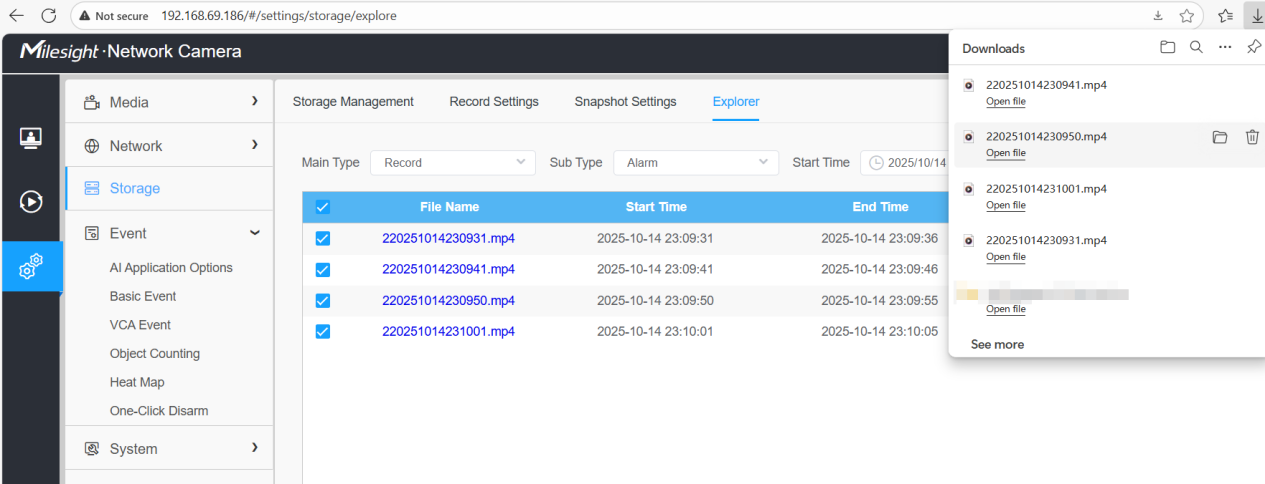Delete the 220251014230950.mp4 download
Image resolution: width=1265 pixels, height=484 pixels.
pyautogui.click(x=1252, y=137)
